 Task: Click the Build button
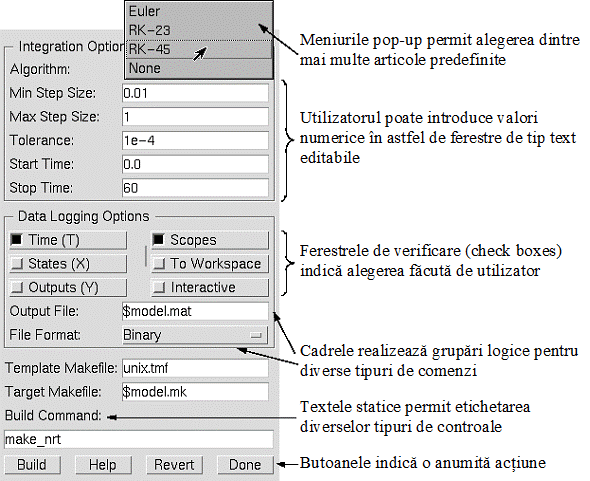[32, 465]
